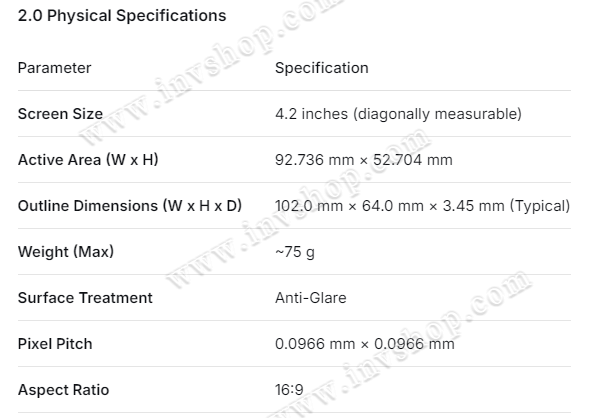This screenshot has width=610, height=418.
Task: Click the 'Screen Size' row label
Action: point(60,114)
